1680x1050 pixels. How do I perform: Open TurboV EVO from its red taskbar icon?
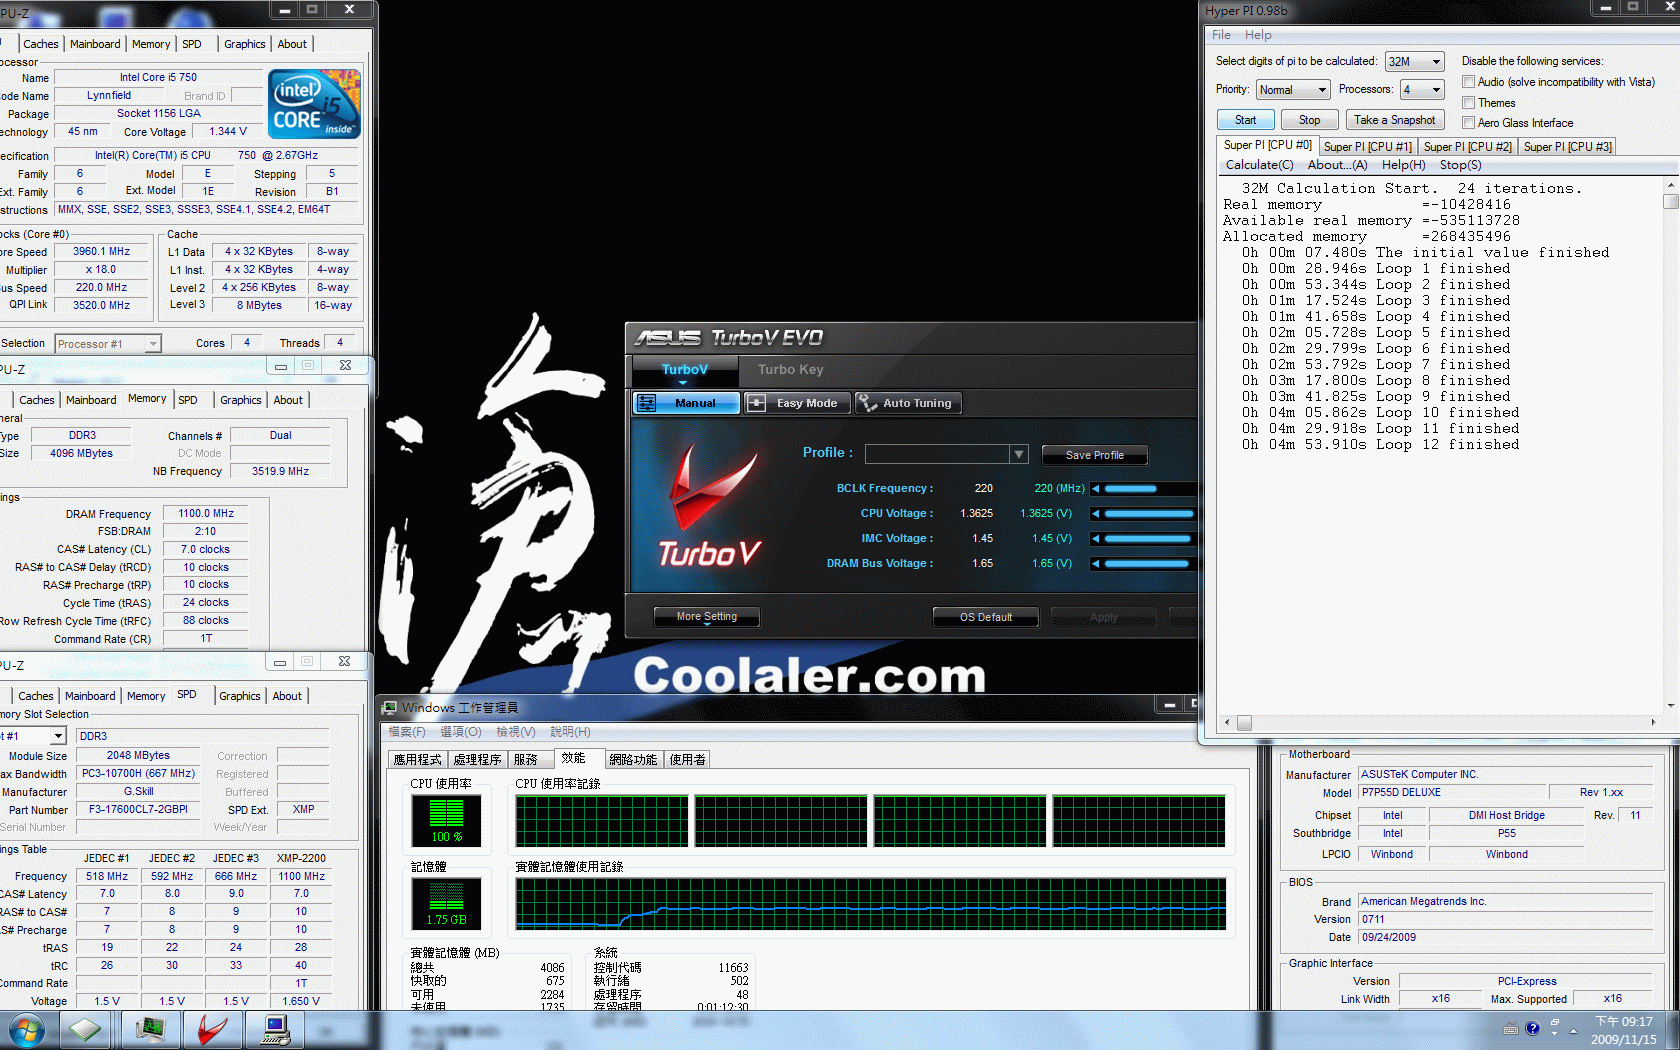(x=212, y=1029)
